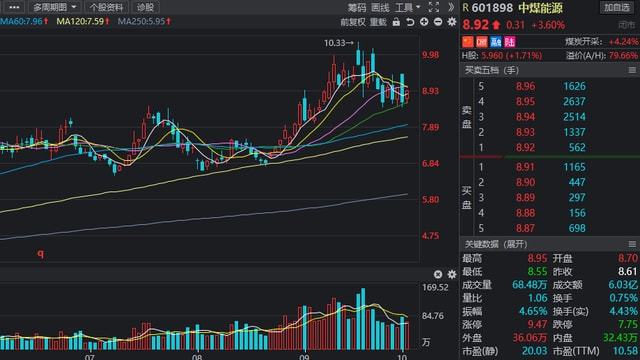The width and height of the screenshot is (640, 360).
Task: Open the 诊股 tab
Action: (x=145, y=7)
